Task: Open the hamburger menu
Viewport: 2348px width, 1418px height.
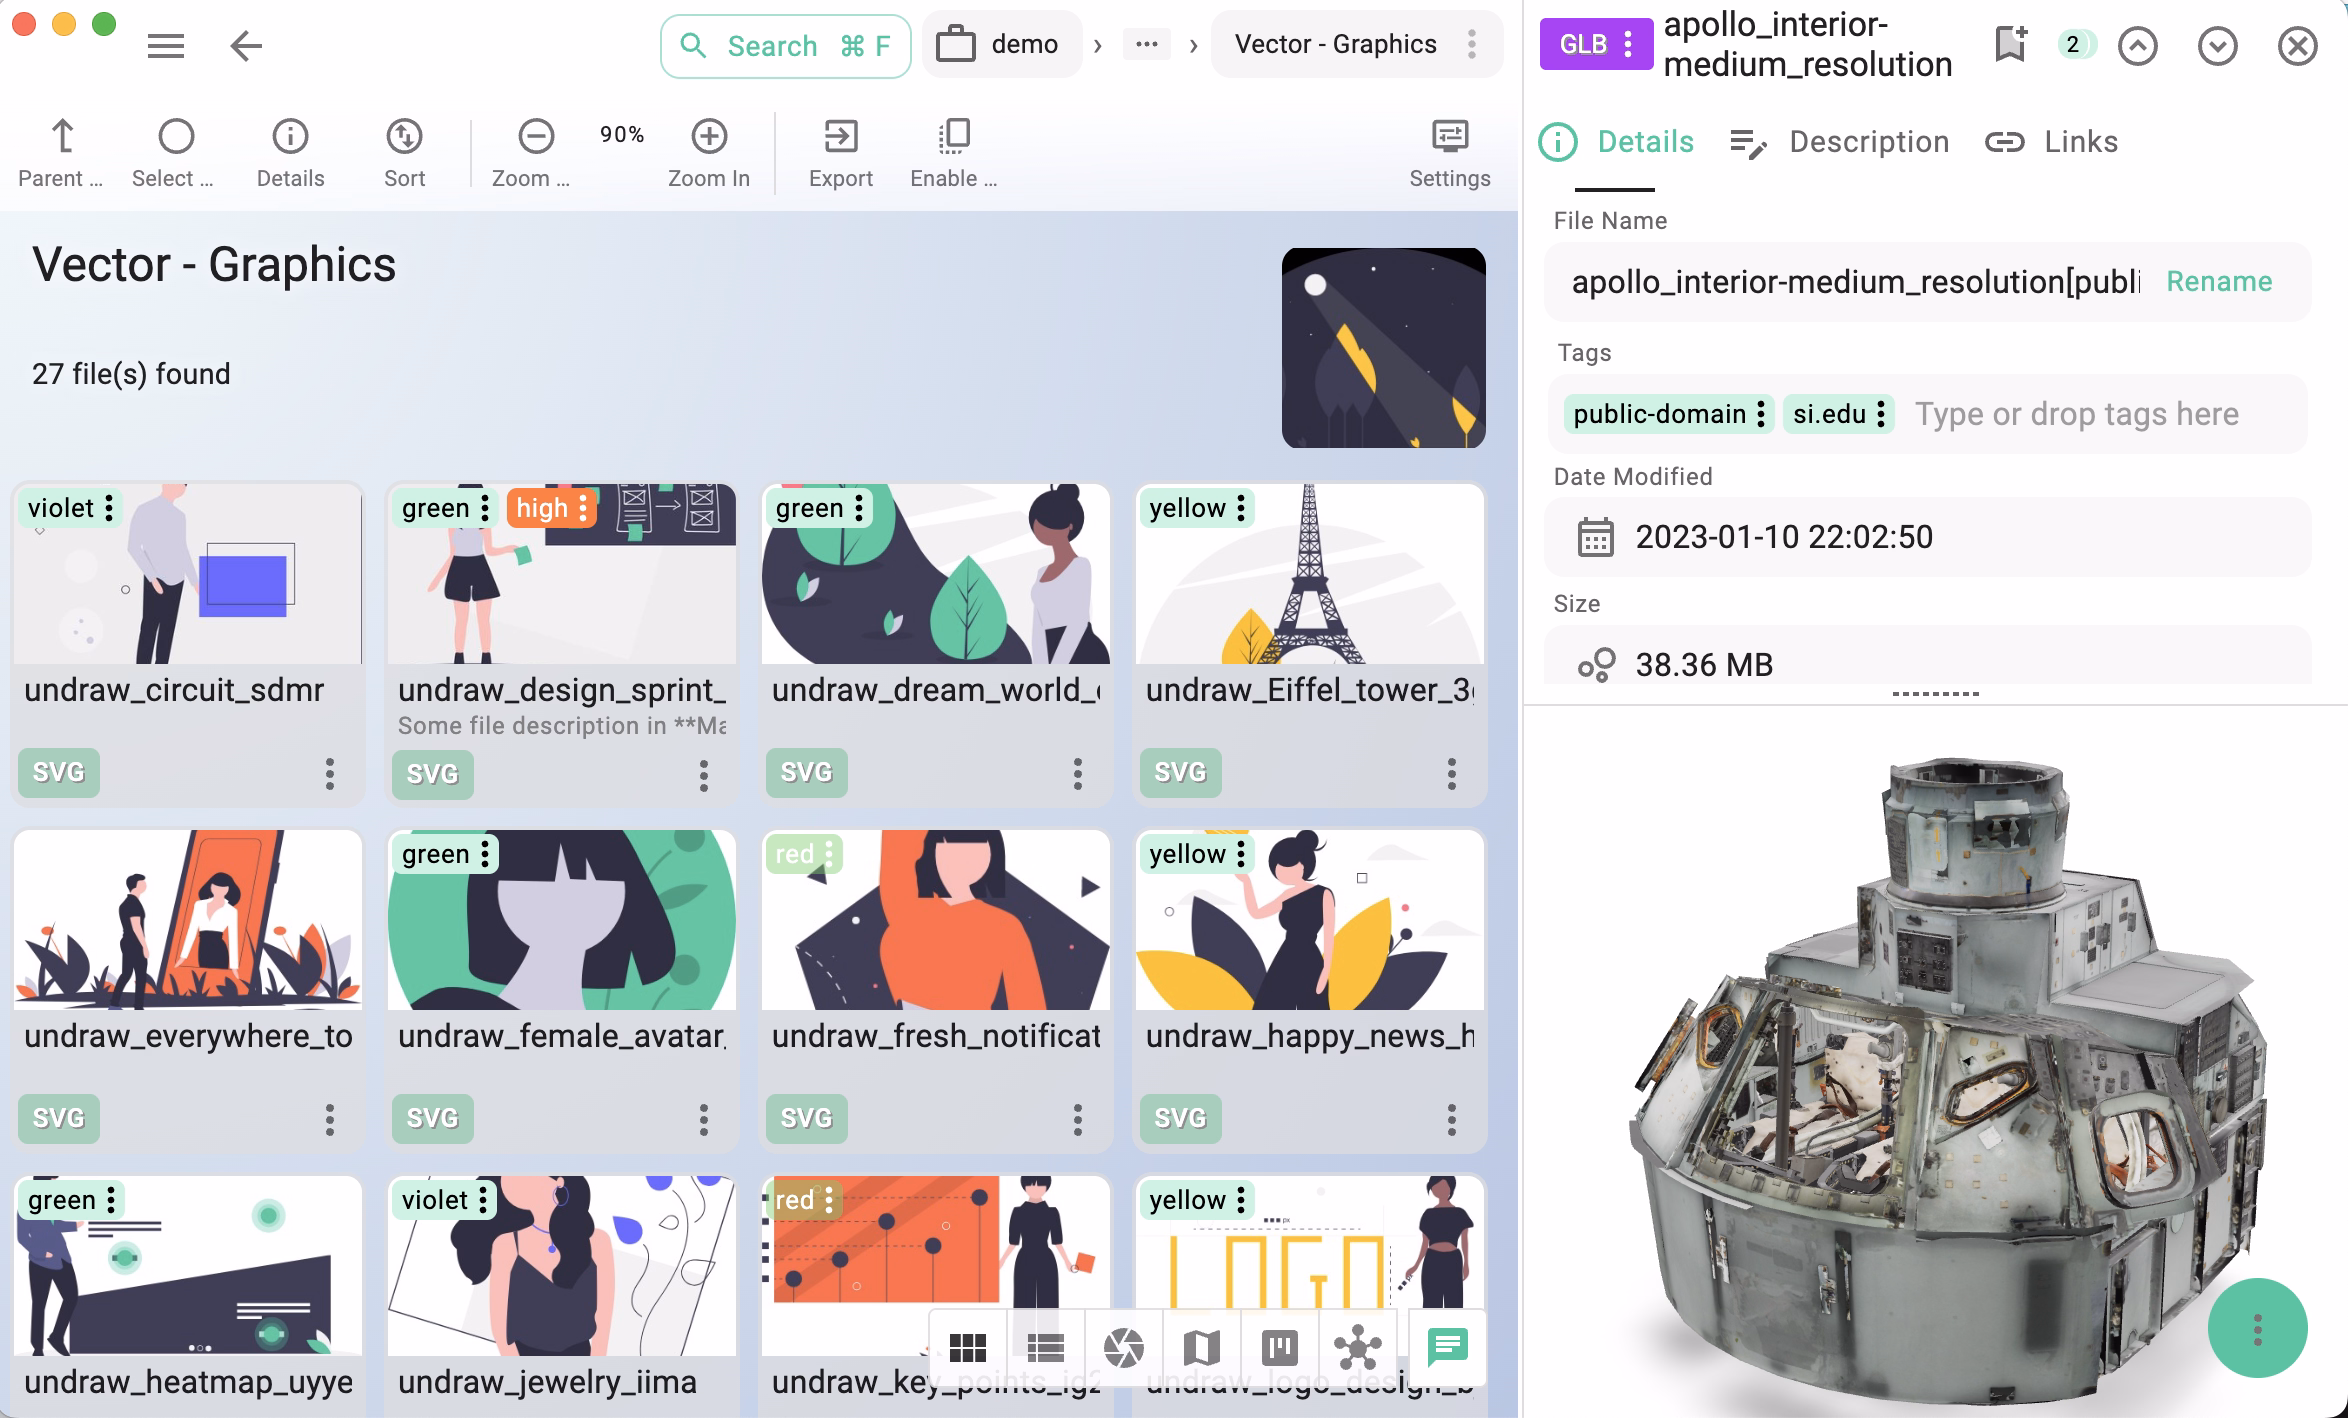Action: click(166, 46)
